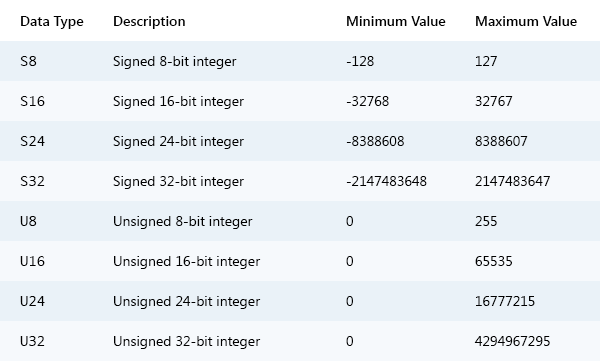Select the U32 data type cell
The image size is (600, 362).
33,341
